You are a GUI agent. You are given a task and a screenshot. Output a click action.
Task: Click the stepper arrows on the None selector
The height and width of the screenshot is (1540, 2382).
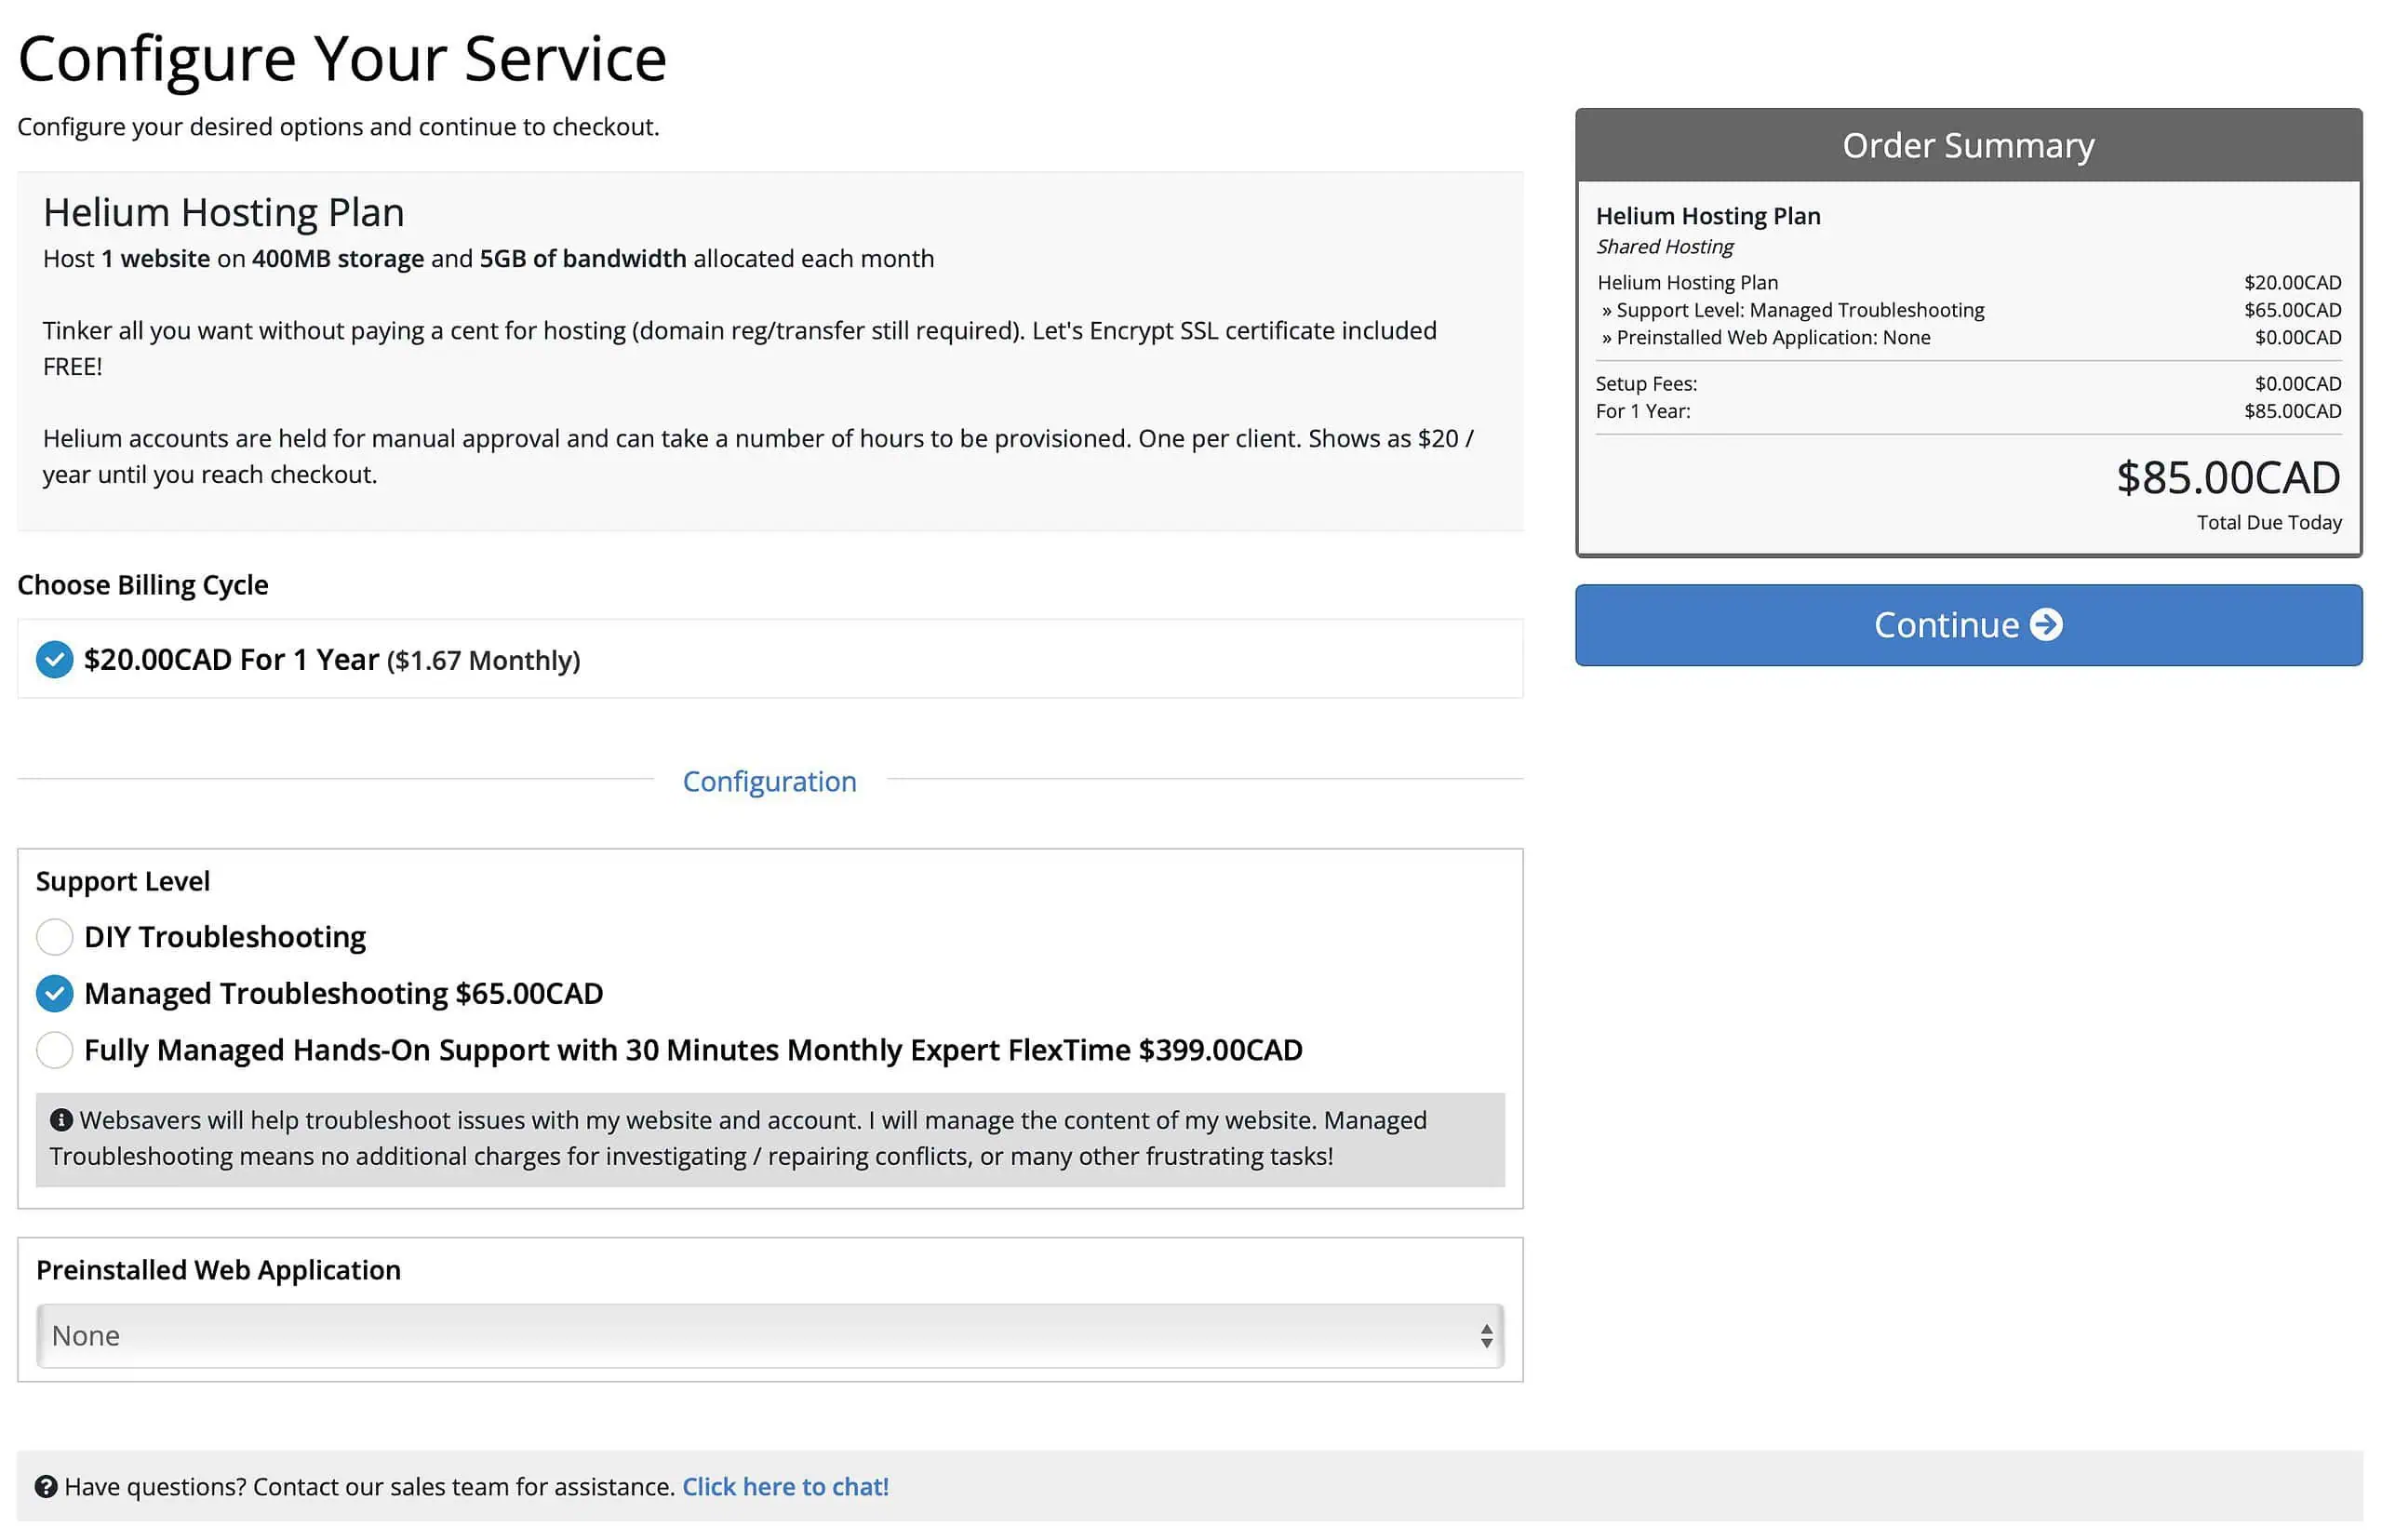(1487, 1335)
